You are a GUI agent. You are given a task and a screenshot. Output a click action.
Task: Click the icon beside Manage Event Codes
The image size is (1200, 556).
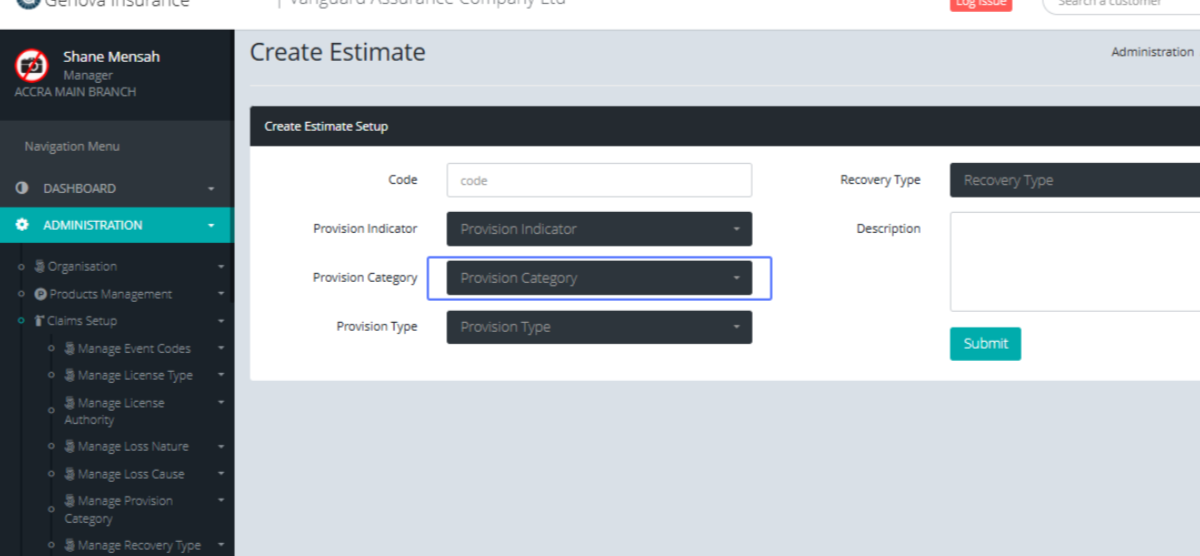coord(70,349)
